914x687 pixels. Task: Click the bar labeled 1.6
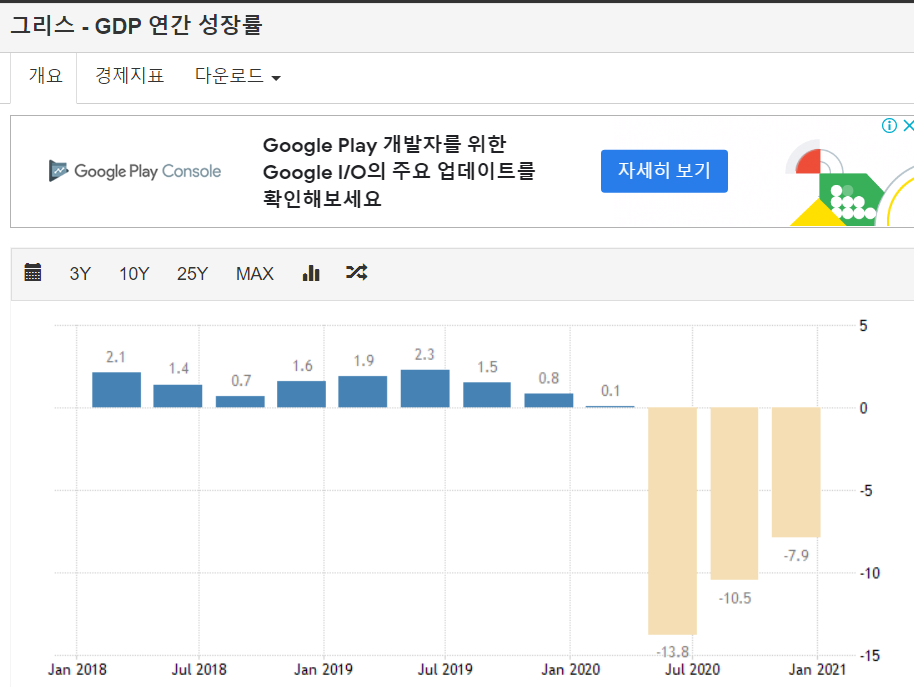(x=301, y=394)
